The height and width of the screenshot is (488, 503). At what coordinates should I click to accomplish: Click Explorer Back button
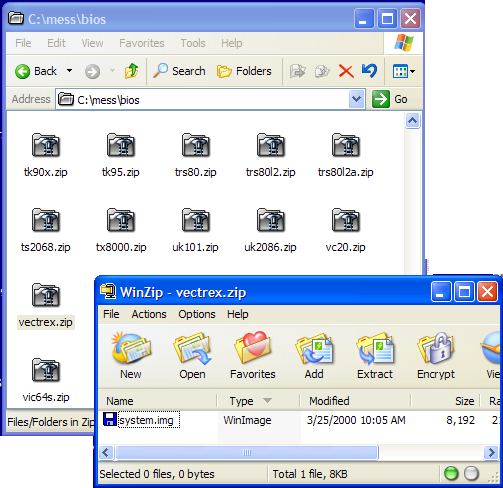click(36, 71)
